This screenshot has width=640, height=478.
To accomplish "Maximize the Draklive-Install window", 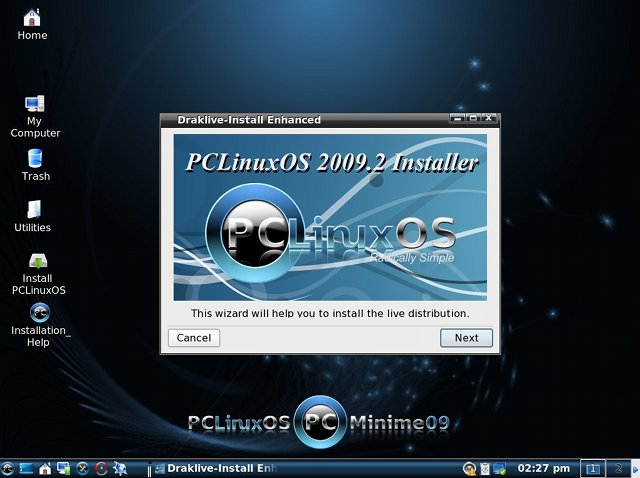I will [x=473, y=118].
